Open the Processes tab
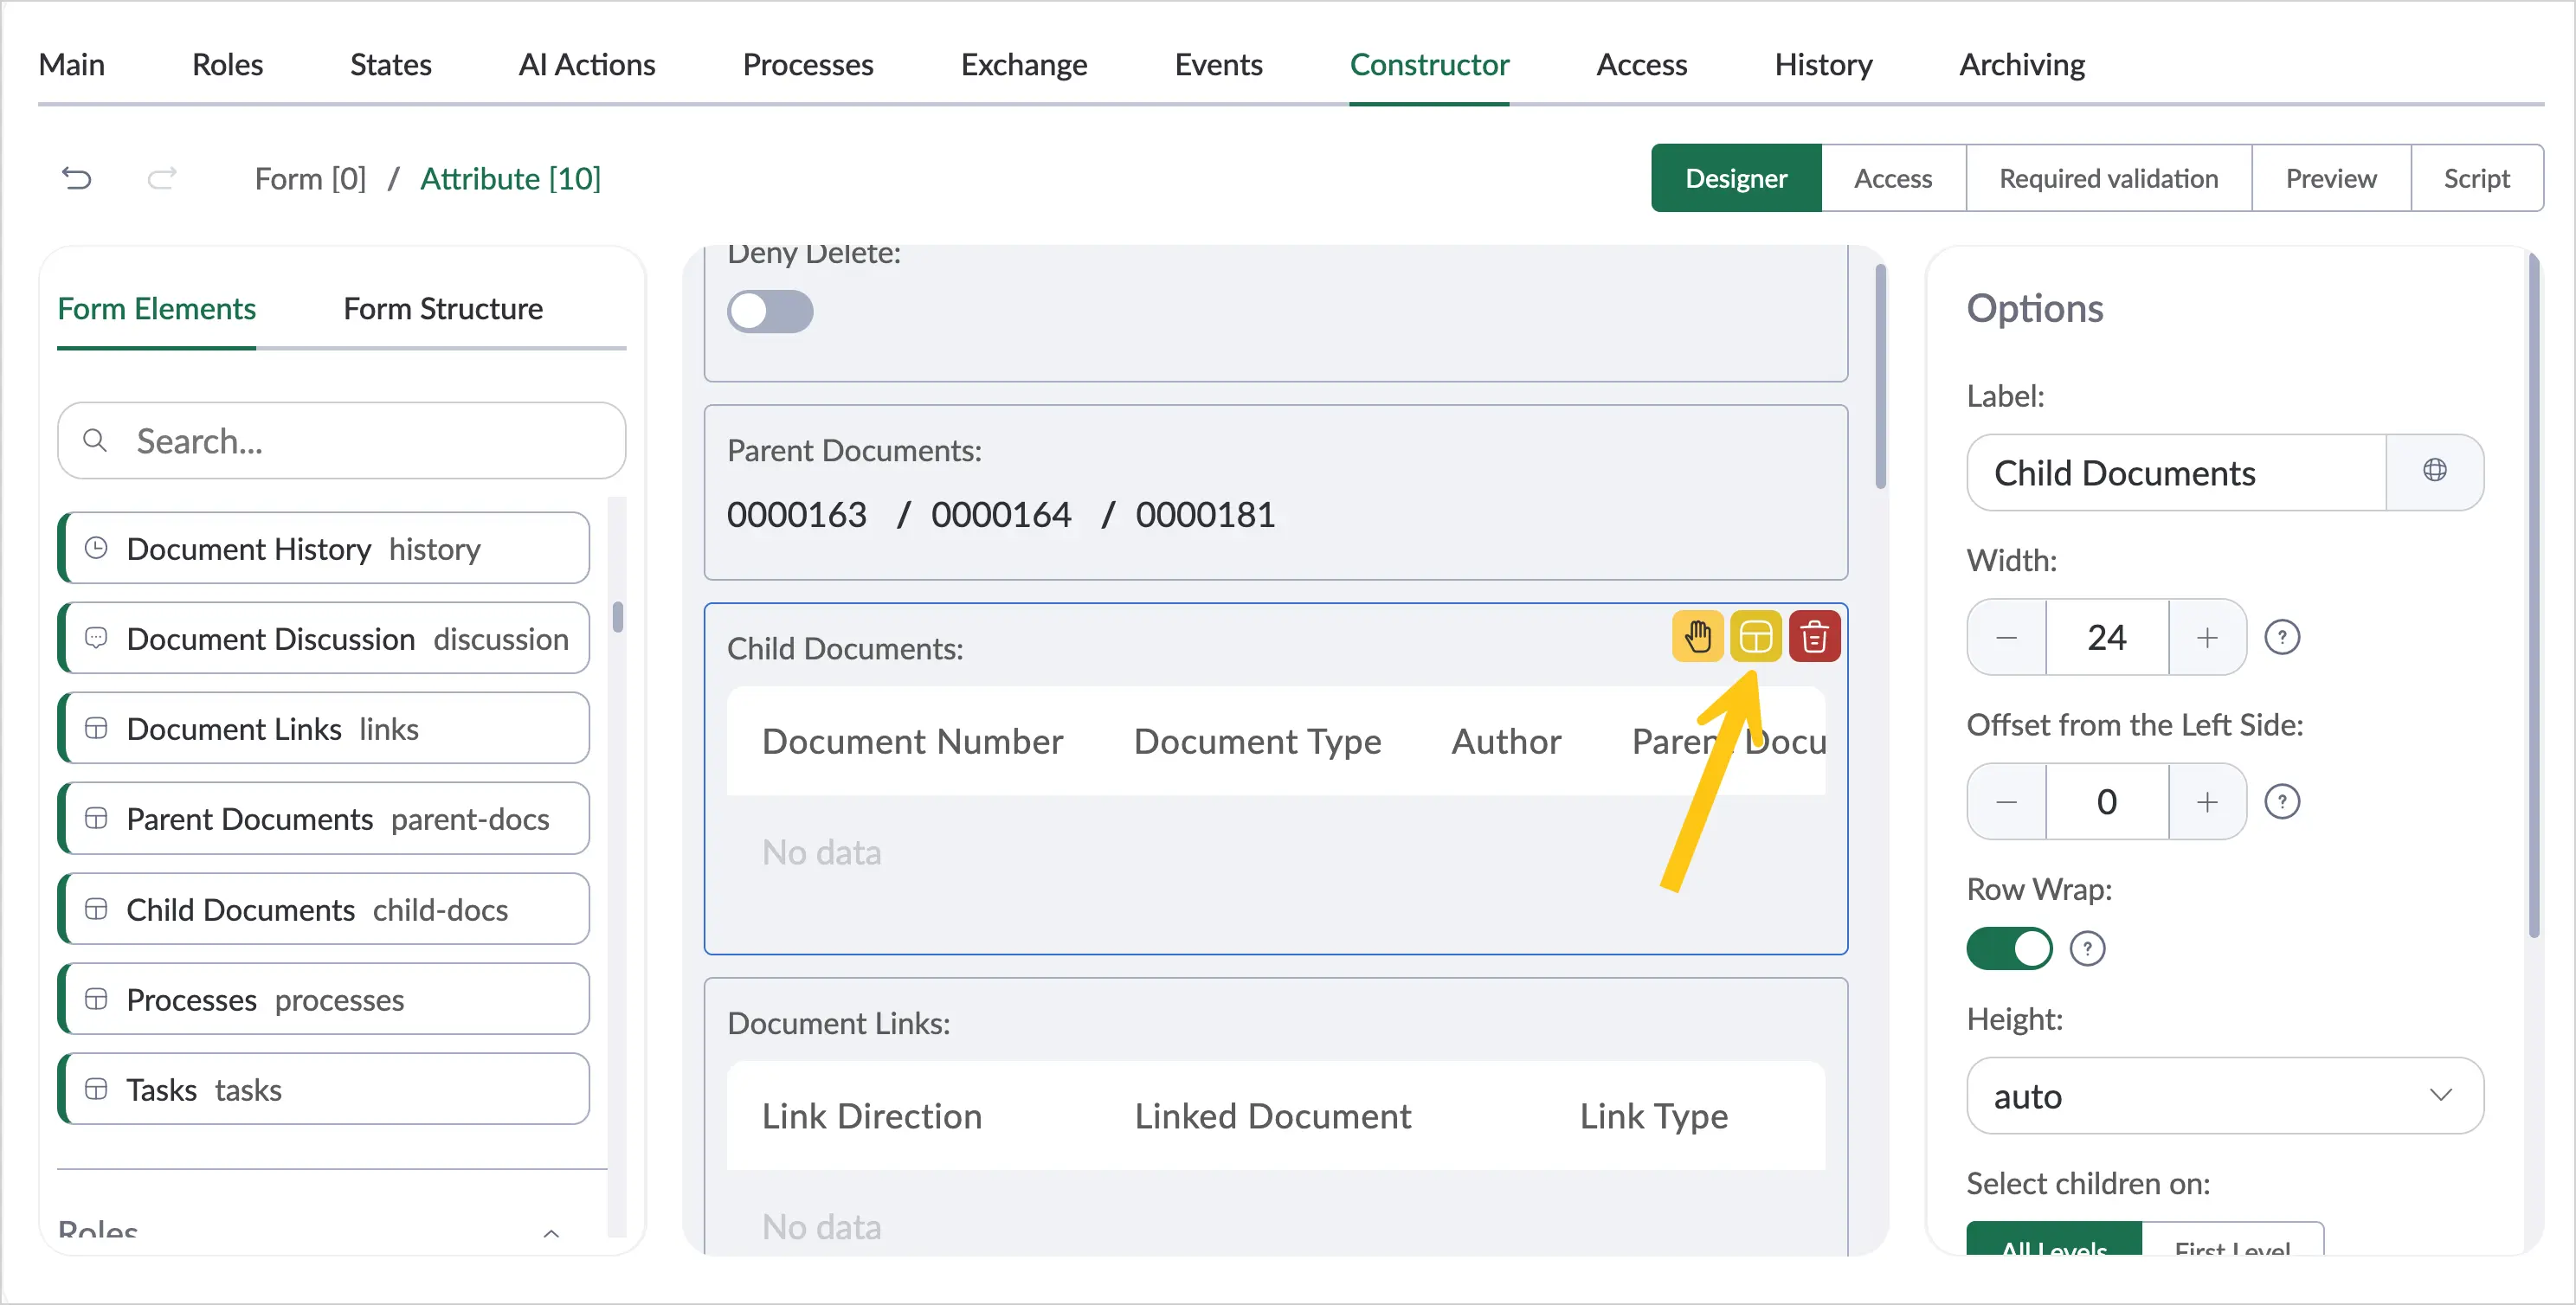Image resolution: width=2576 pixels, height=1305 pixels. [x=807, y=64]
